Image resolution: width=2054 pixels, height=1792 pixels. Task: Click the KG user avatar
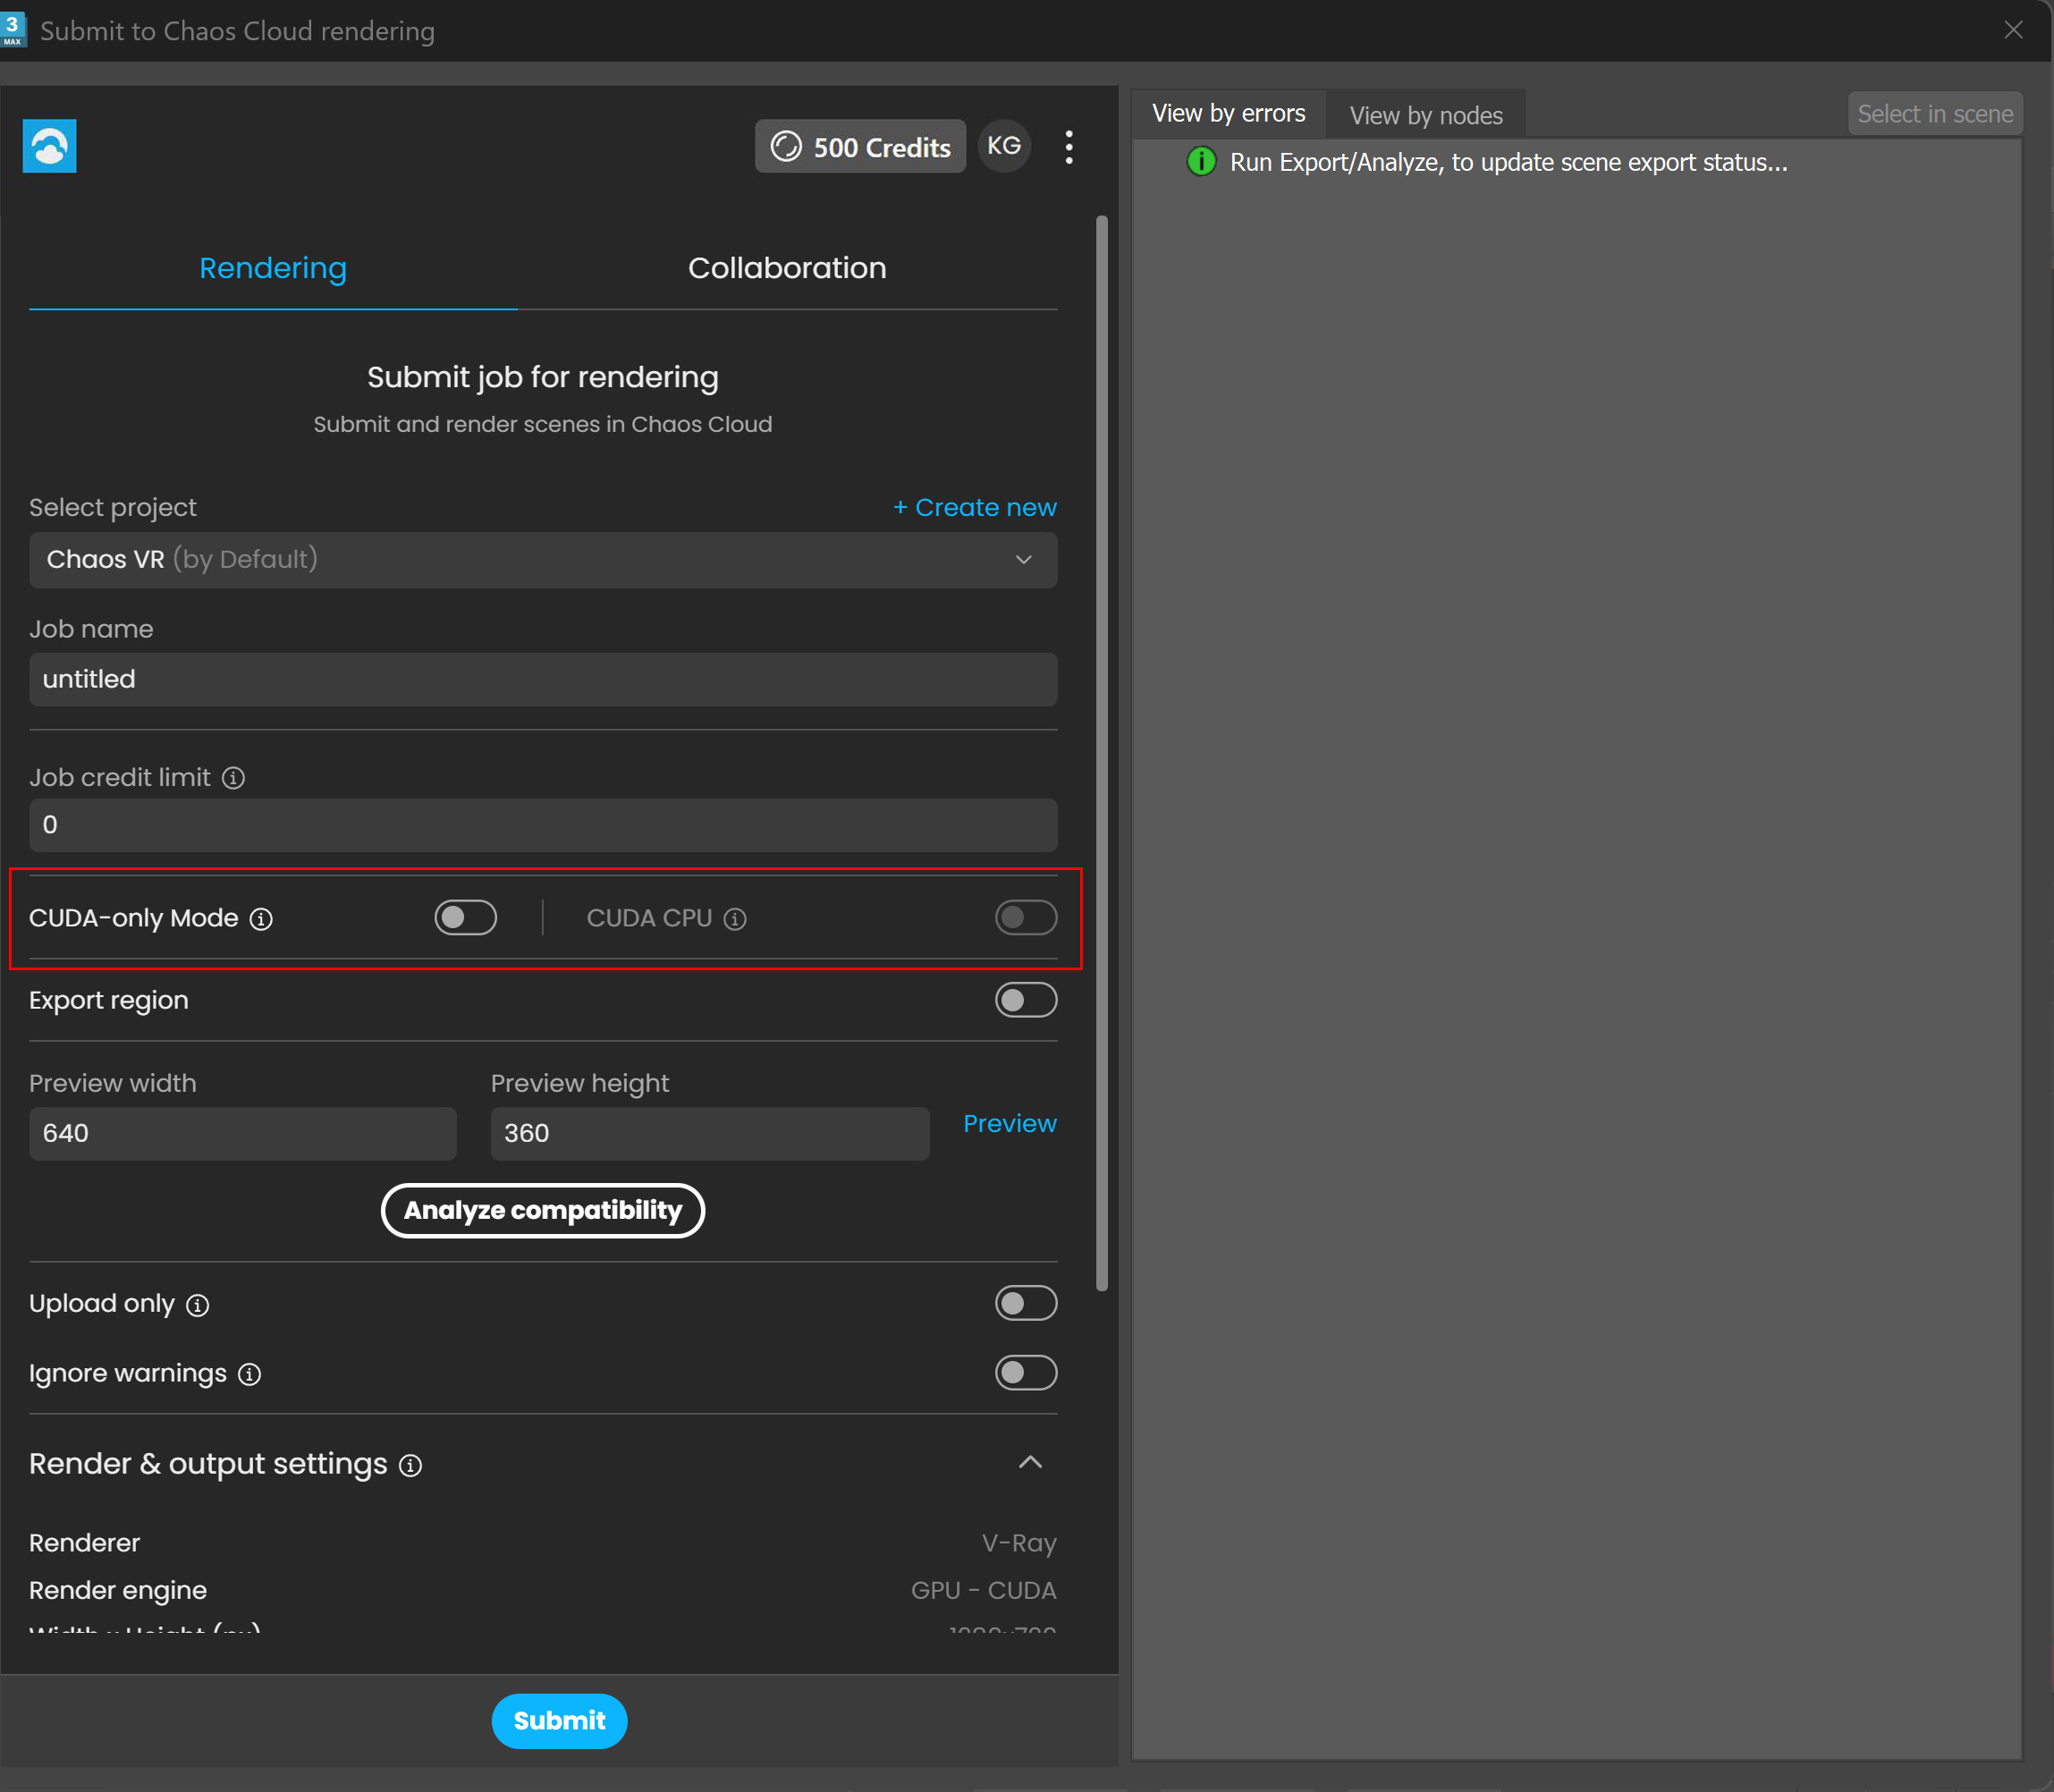1004,146
